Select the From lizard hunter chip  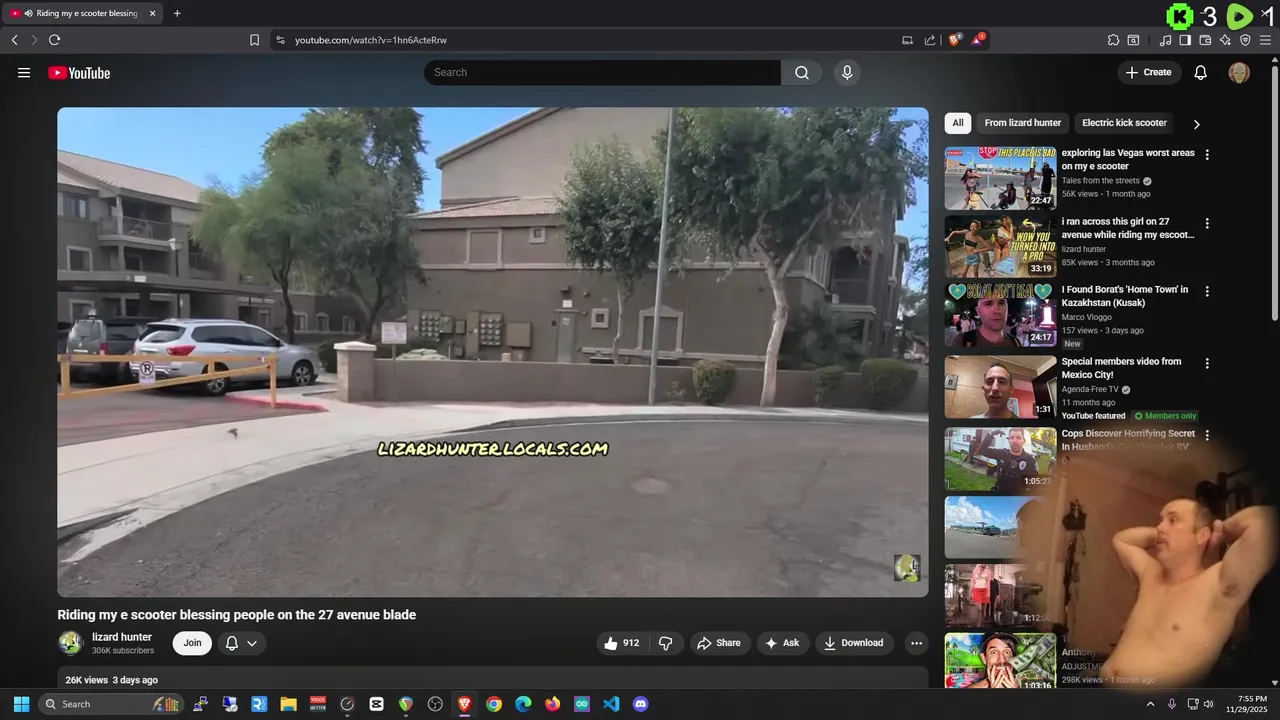tap(1022, 123)
